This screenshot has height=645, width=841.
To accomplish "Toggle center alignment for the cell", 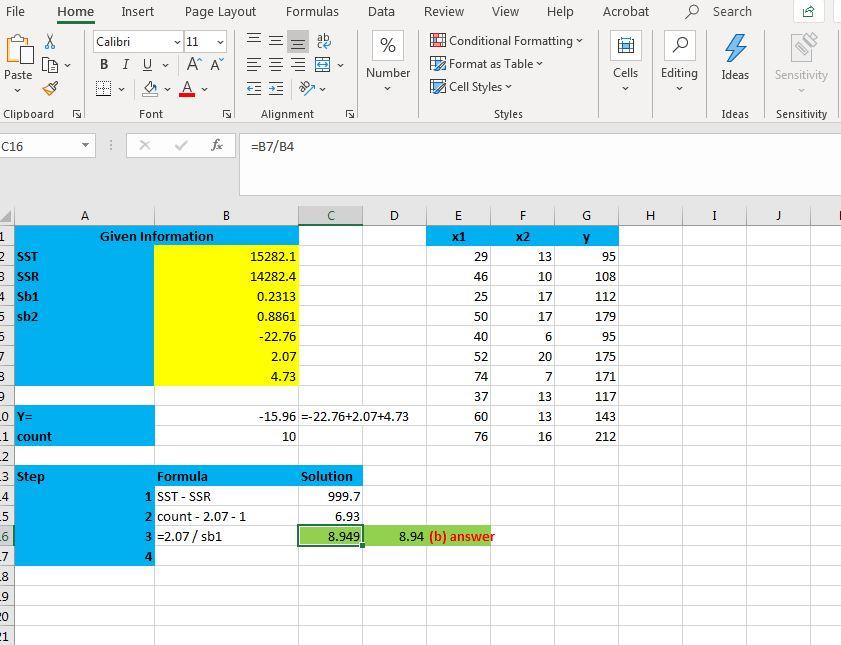I will coord(274,64).
